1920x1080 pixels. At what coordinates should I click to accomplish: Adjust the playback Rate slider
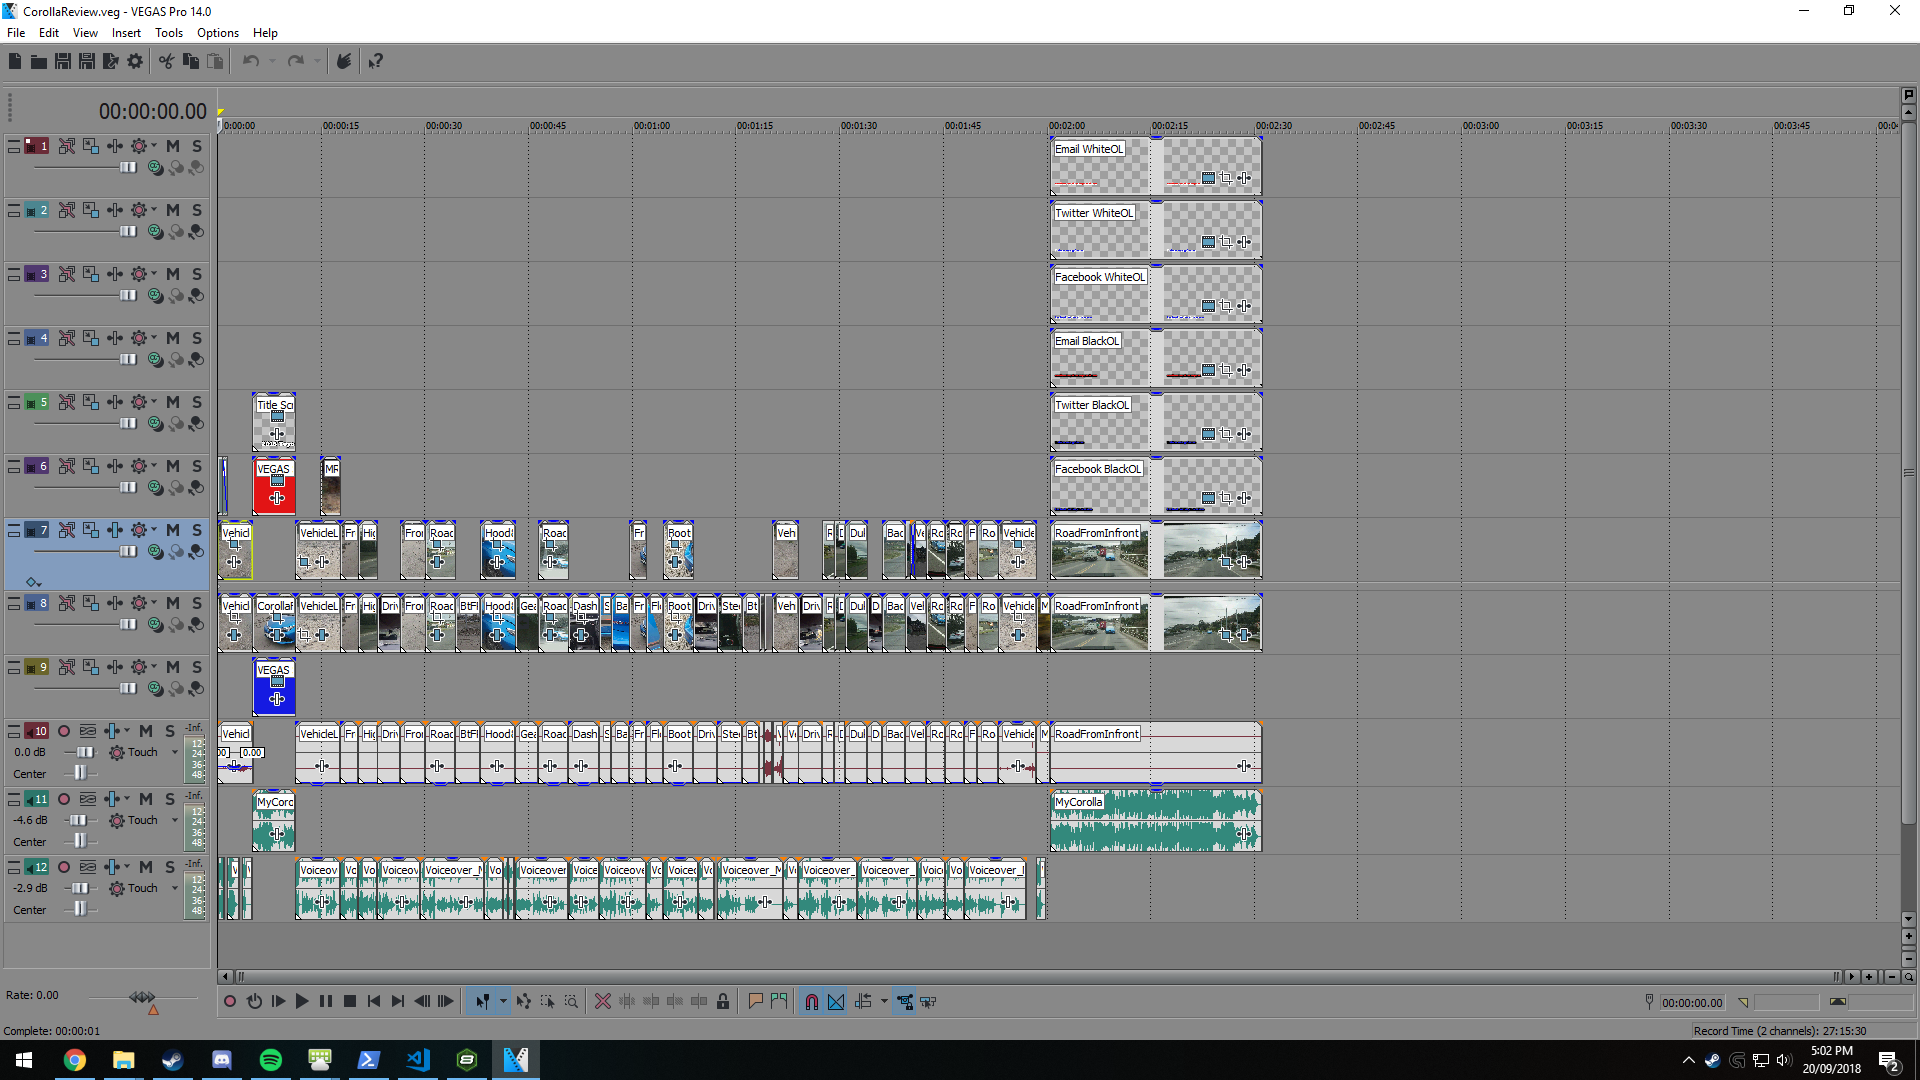(143, 997)
